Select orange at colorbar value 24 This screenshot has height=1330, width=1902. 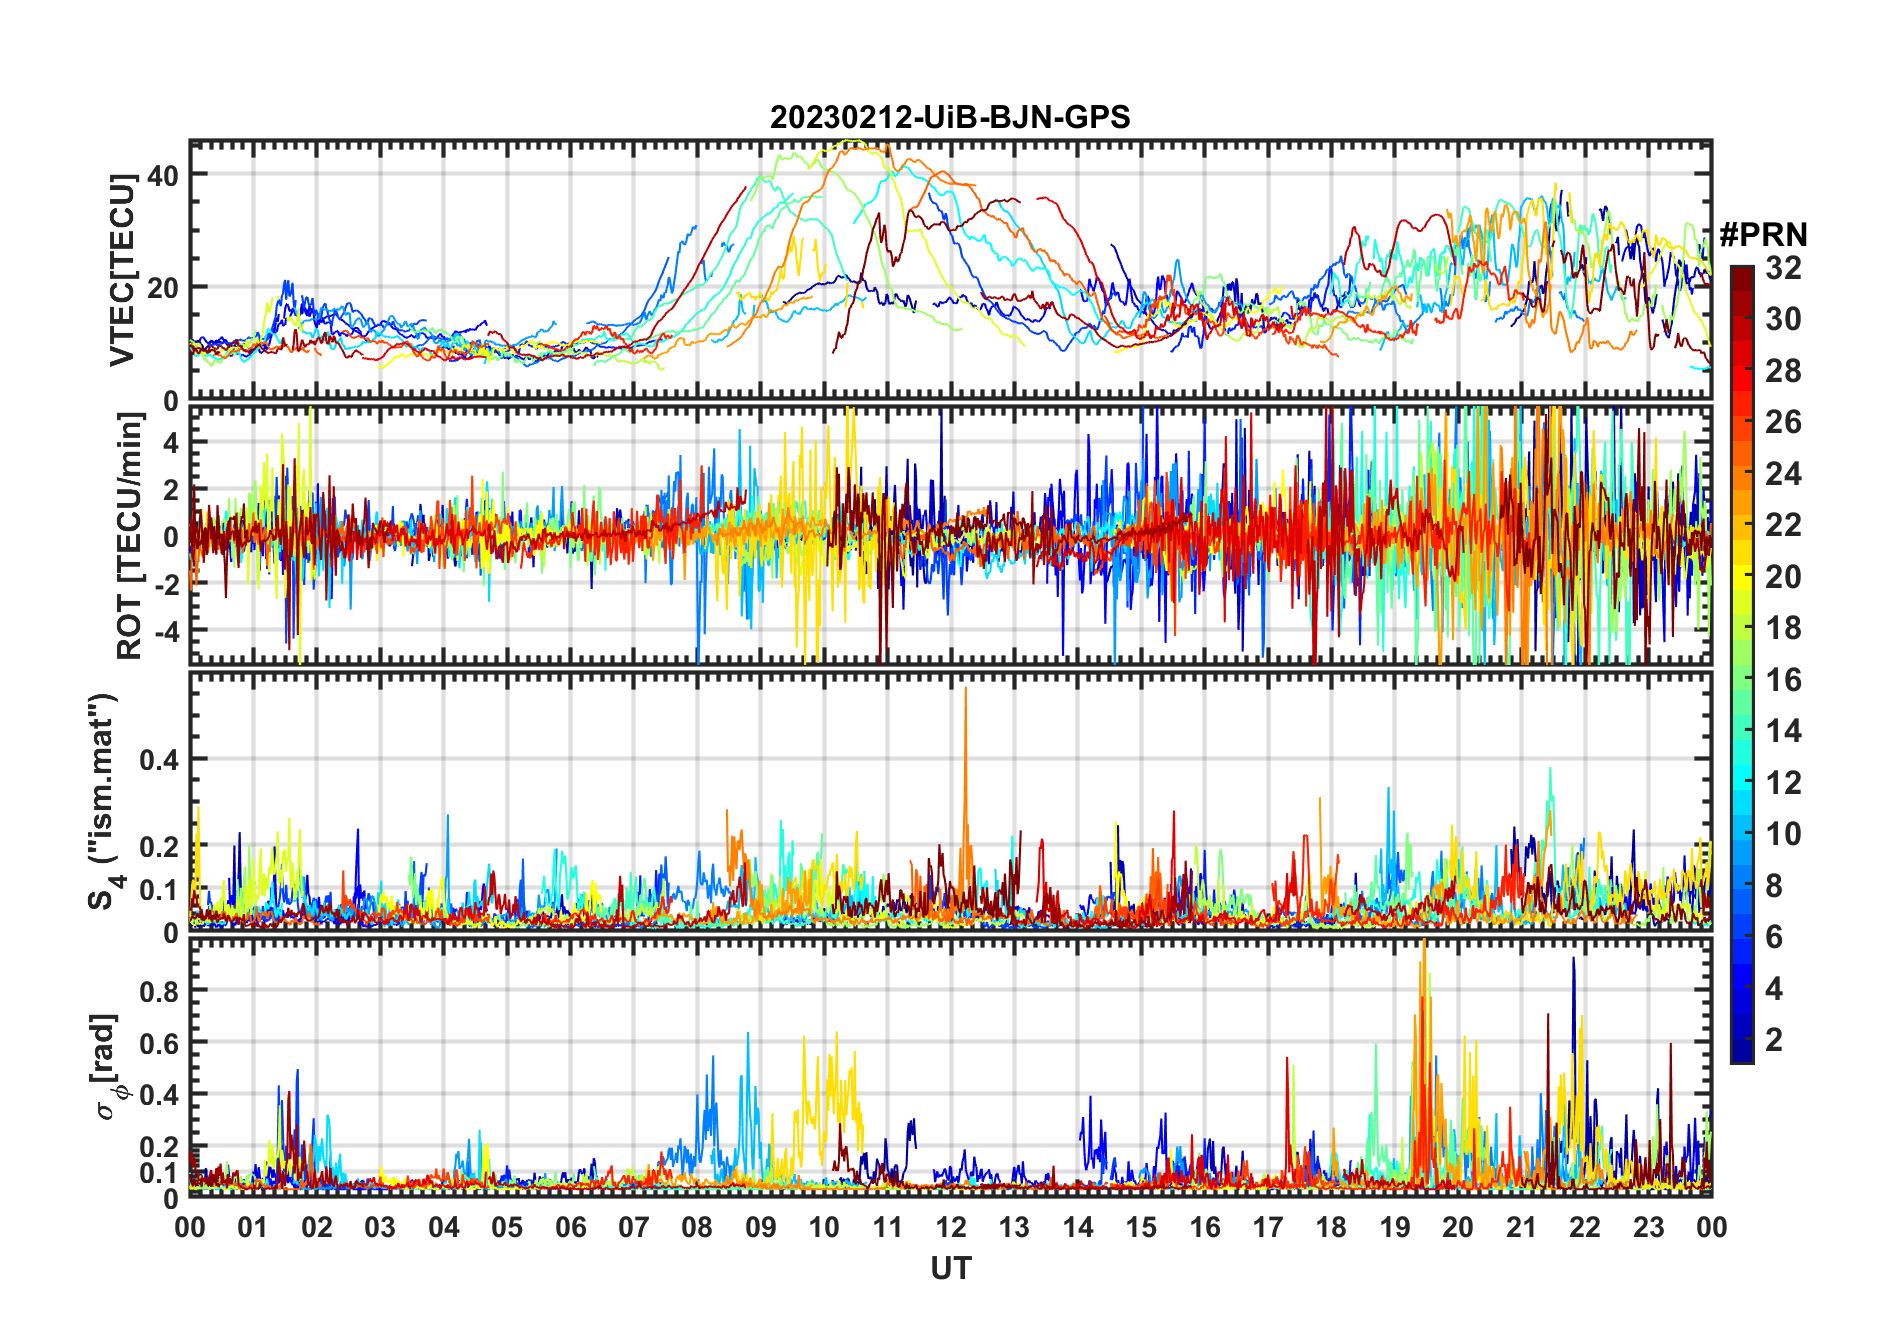[1742, 473]
